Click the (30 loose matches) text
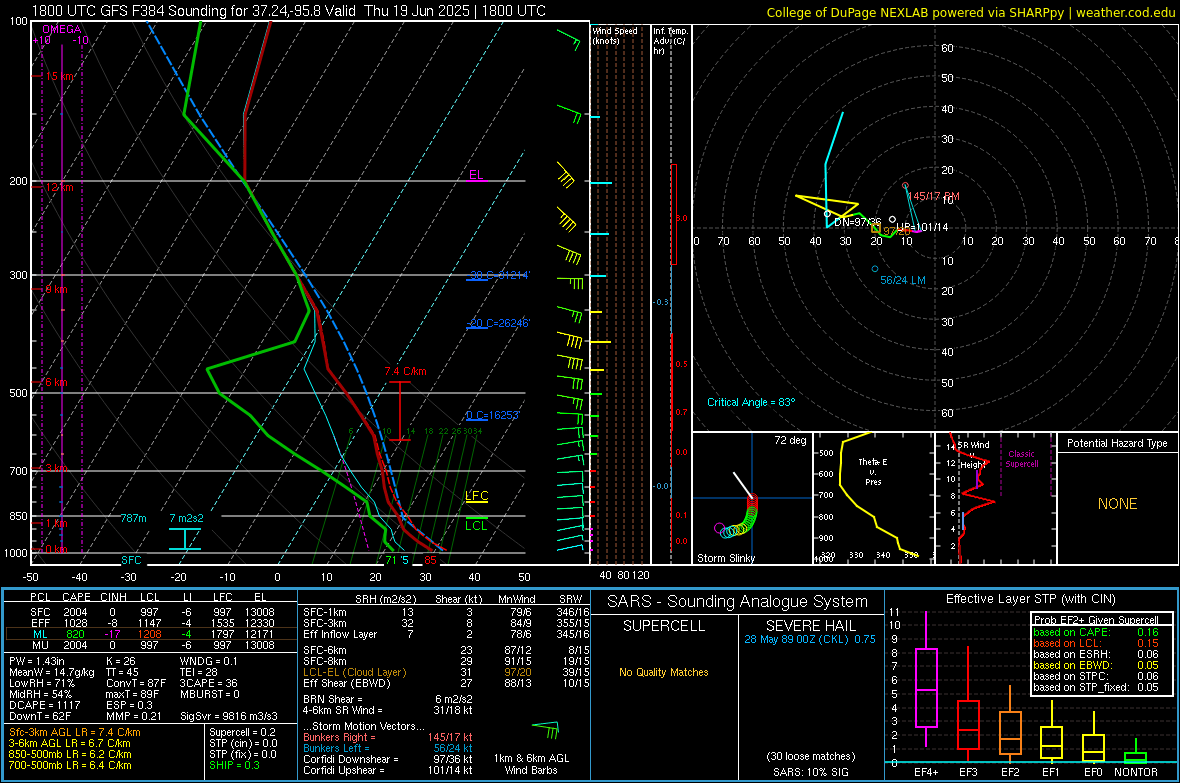Screen dimensions: 1180x783 pyautogui.click(x=810, y=756)
